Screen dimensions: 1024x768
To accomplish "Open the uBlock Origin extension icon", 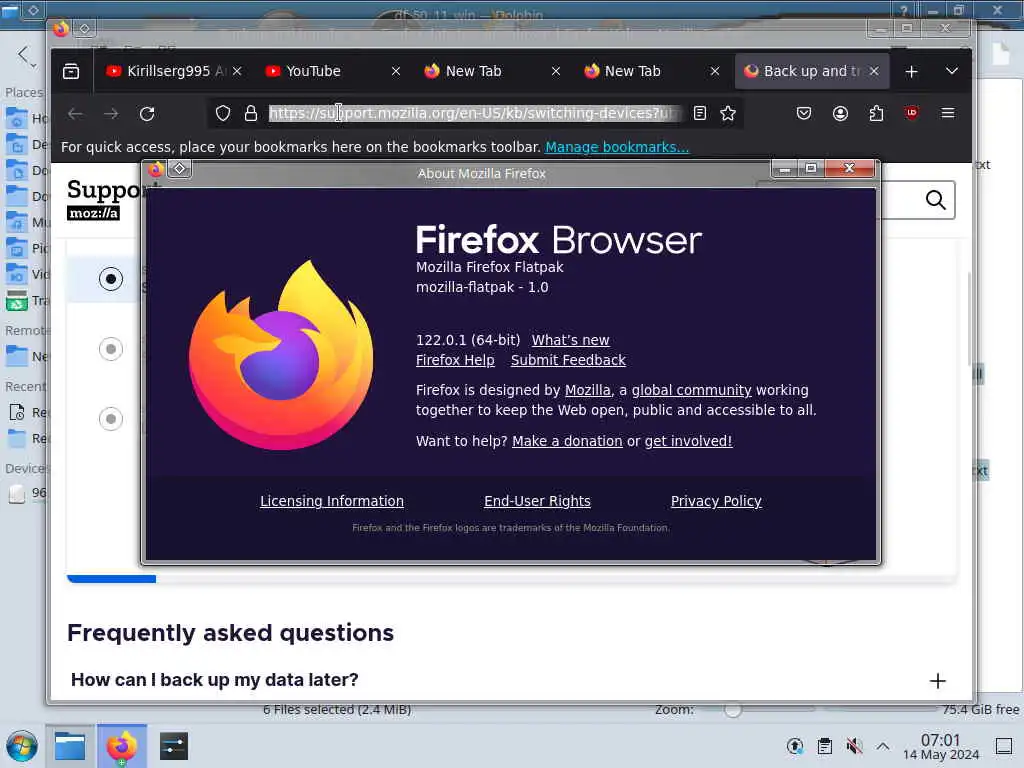I will pos(912,114).
